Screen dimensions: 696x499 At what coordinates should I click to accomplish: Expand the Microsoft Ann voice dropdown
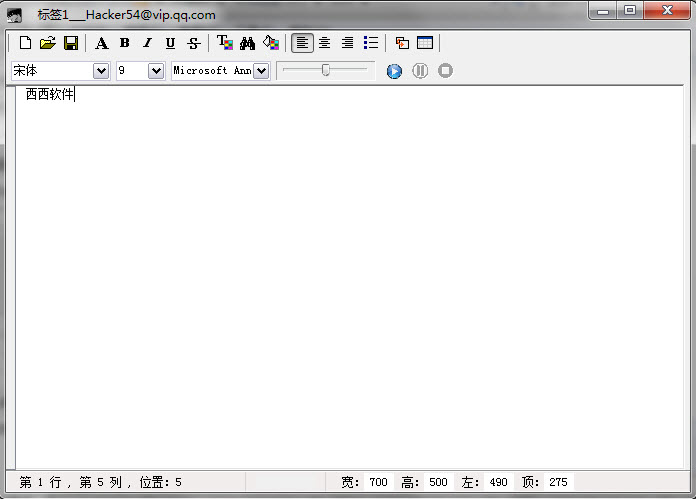[x=261, y=71]
